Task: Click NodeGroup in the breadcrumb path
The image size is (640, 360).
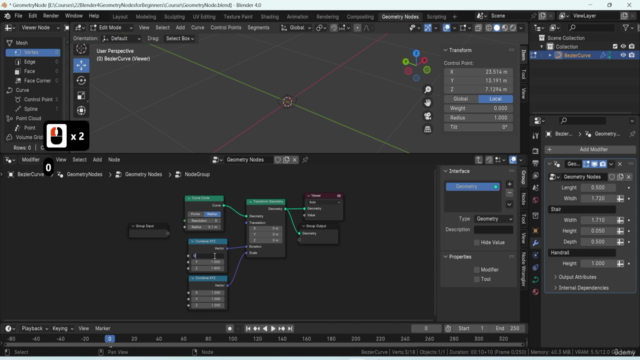Action: tap(197, 174)
